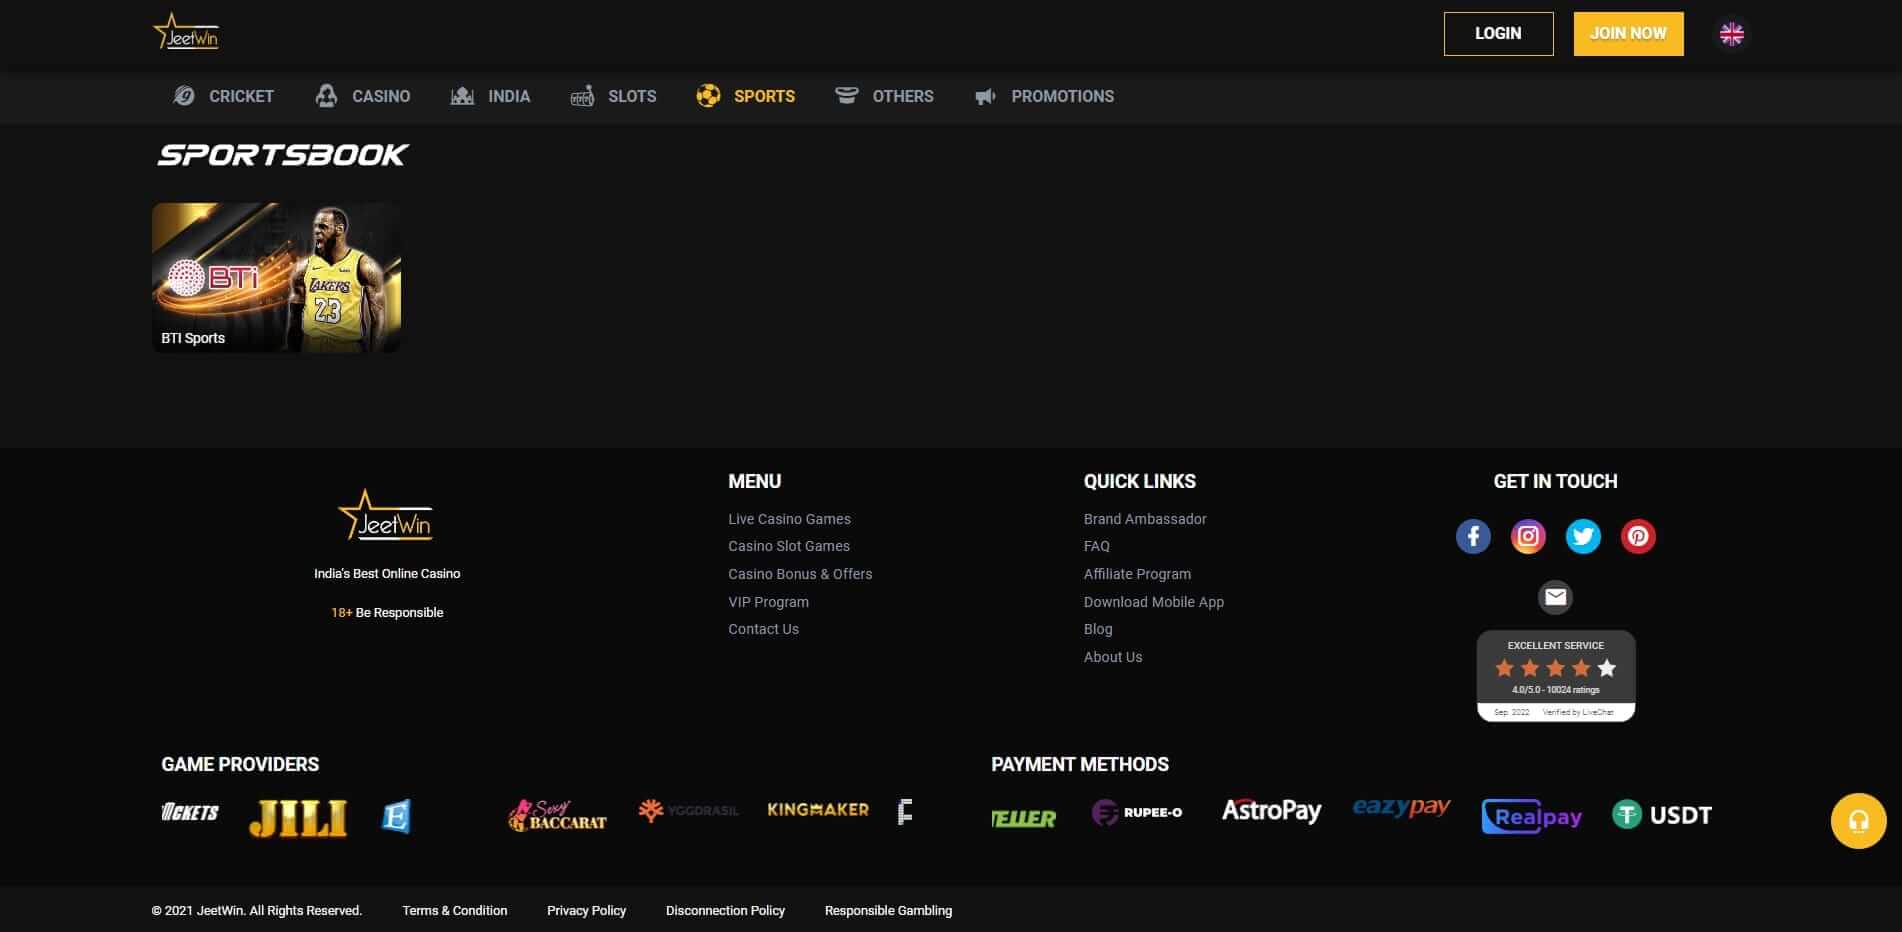Open the language selector flag
Viewport: 1902px width, 932px height.
(1731, 33)
